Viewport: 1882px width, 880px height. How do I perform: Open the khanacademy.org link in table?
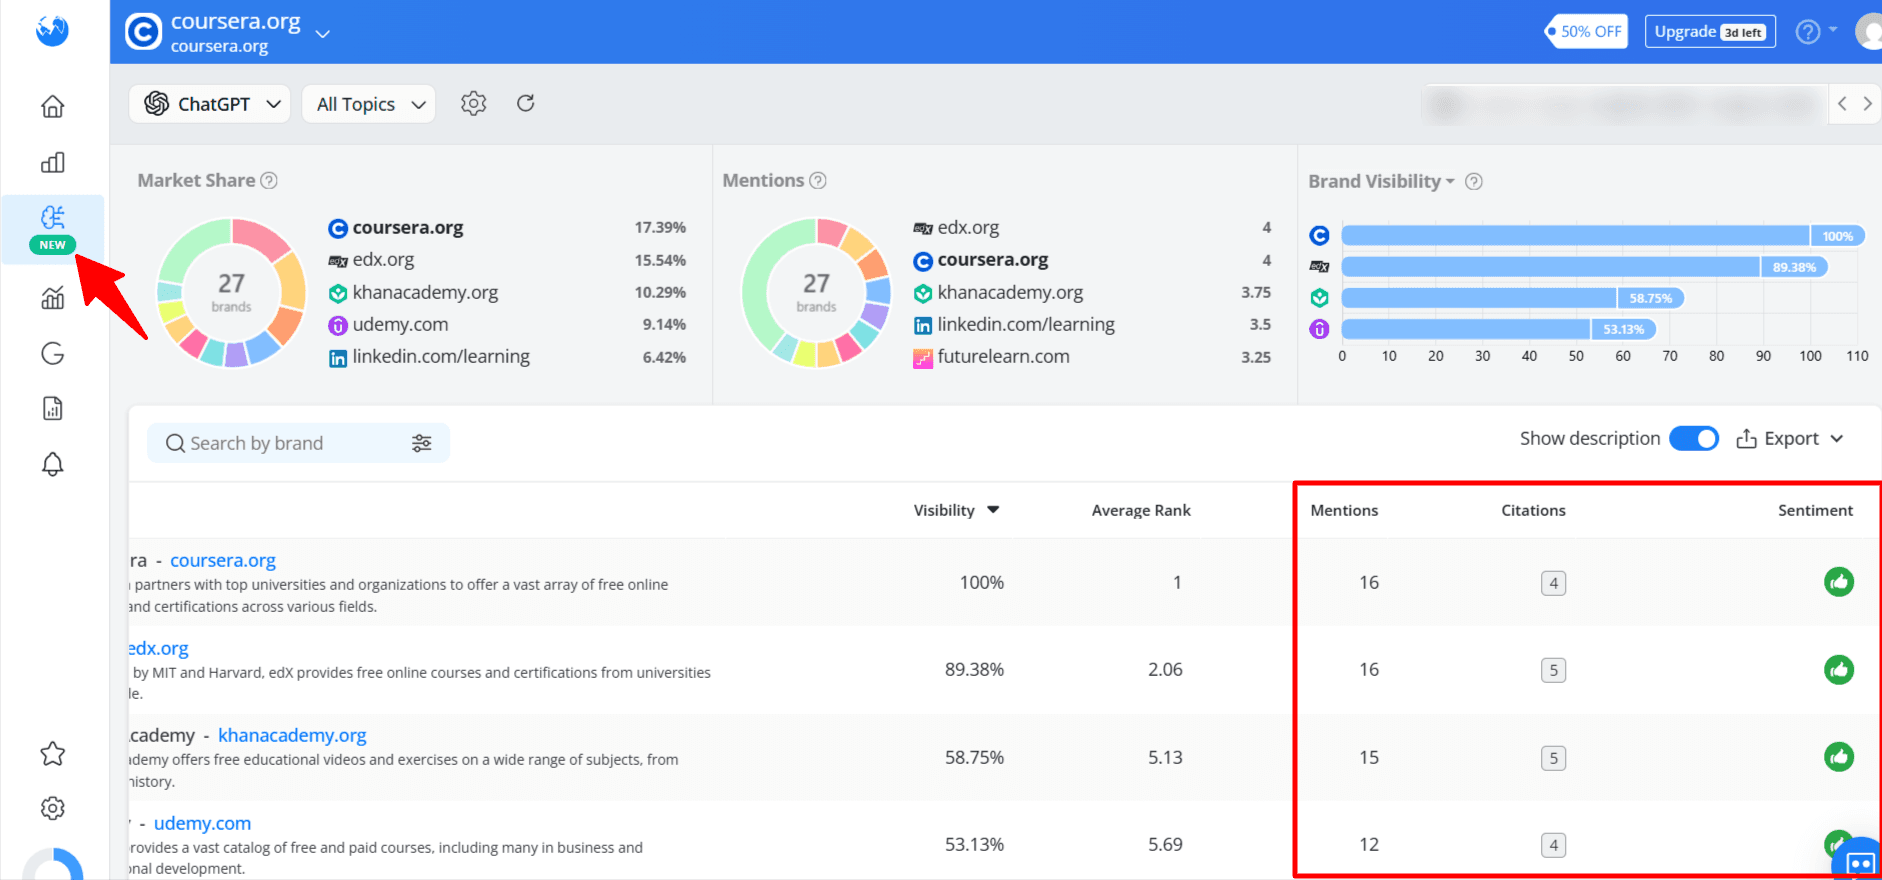click(x=292, y=736)
